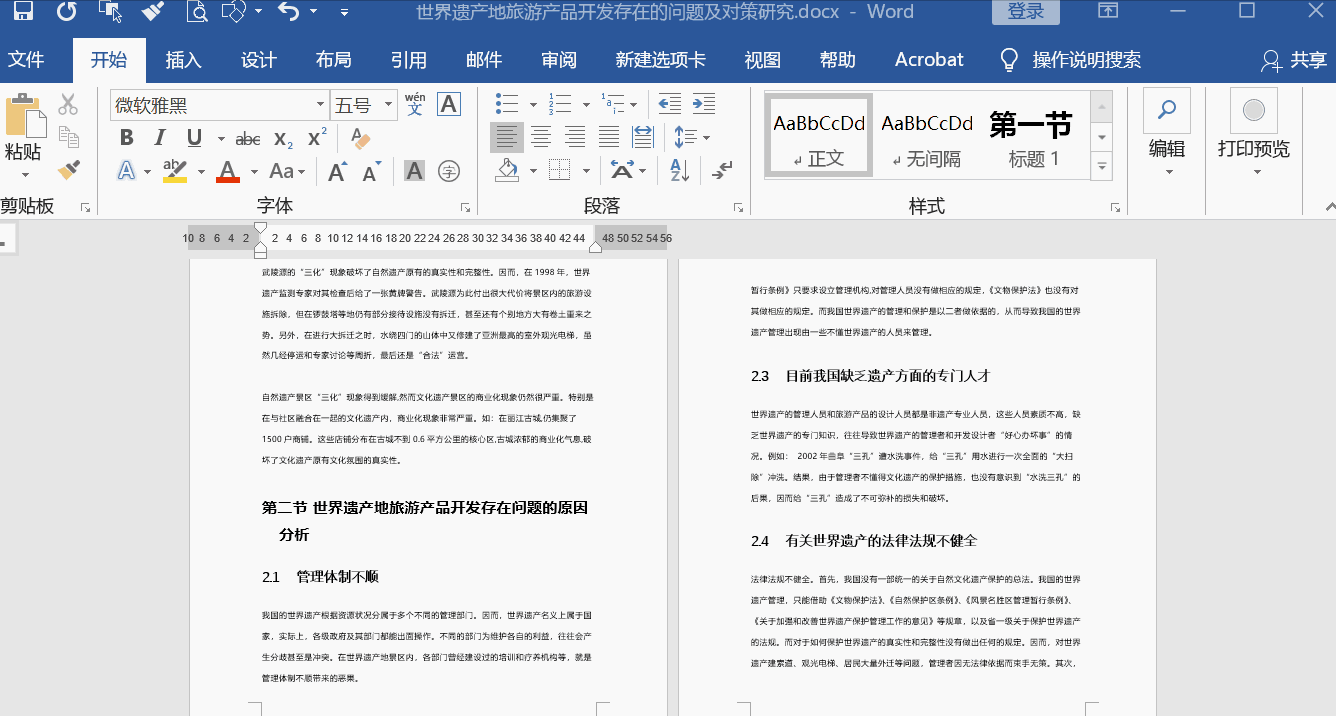Clear all formatting with eraser icon
The width and height of the screenshot is (1336, 716).
pos(360,138)
